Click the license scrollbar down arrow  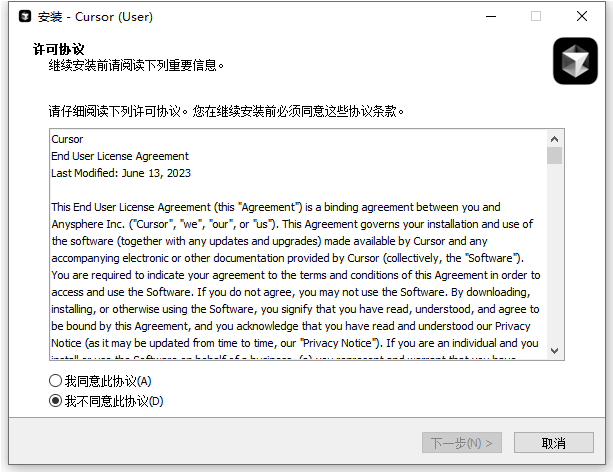click(554, 351)
